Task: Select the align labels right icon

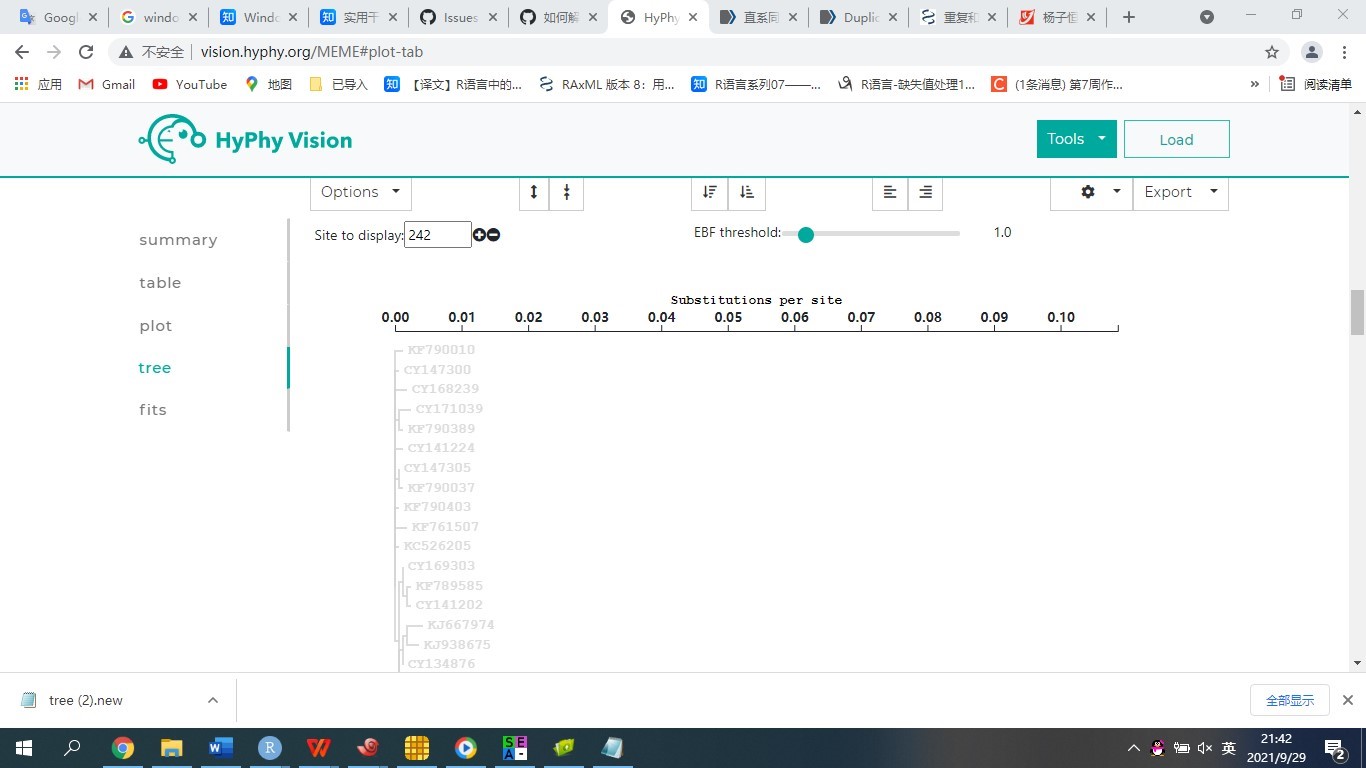Action: coord(924,192)
